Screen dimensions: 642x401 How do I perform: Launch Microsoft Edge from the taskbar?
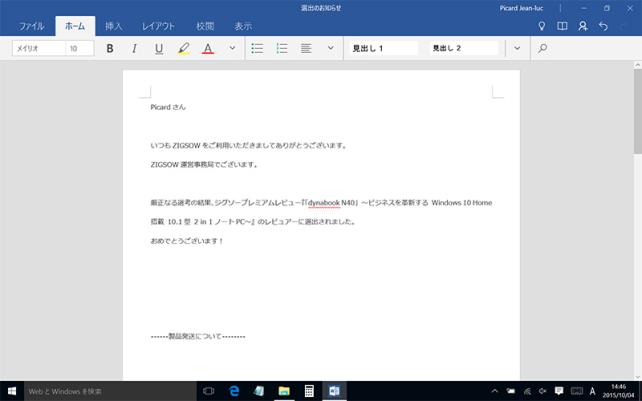pos(234,391)
